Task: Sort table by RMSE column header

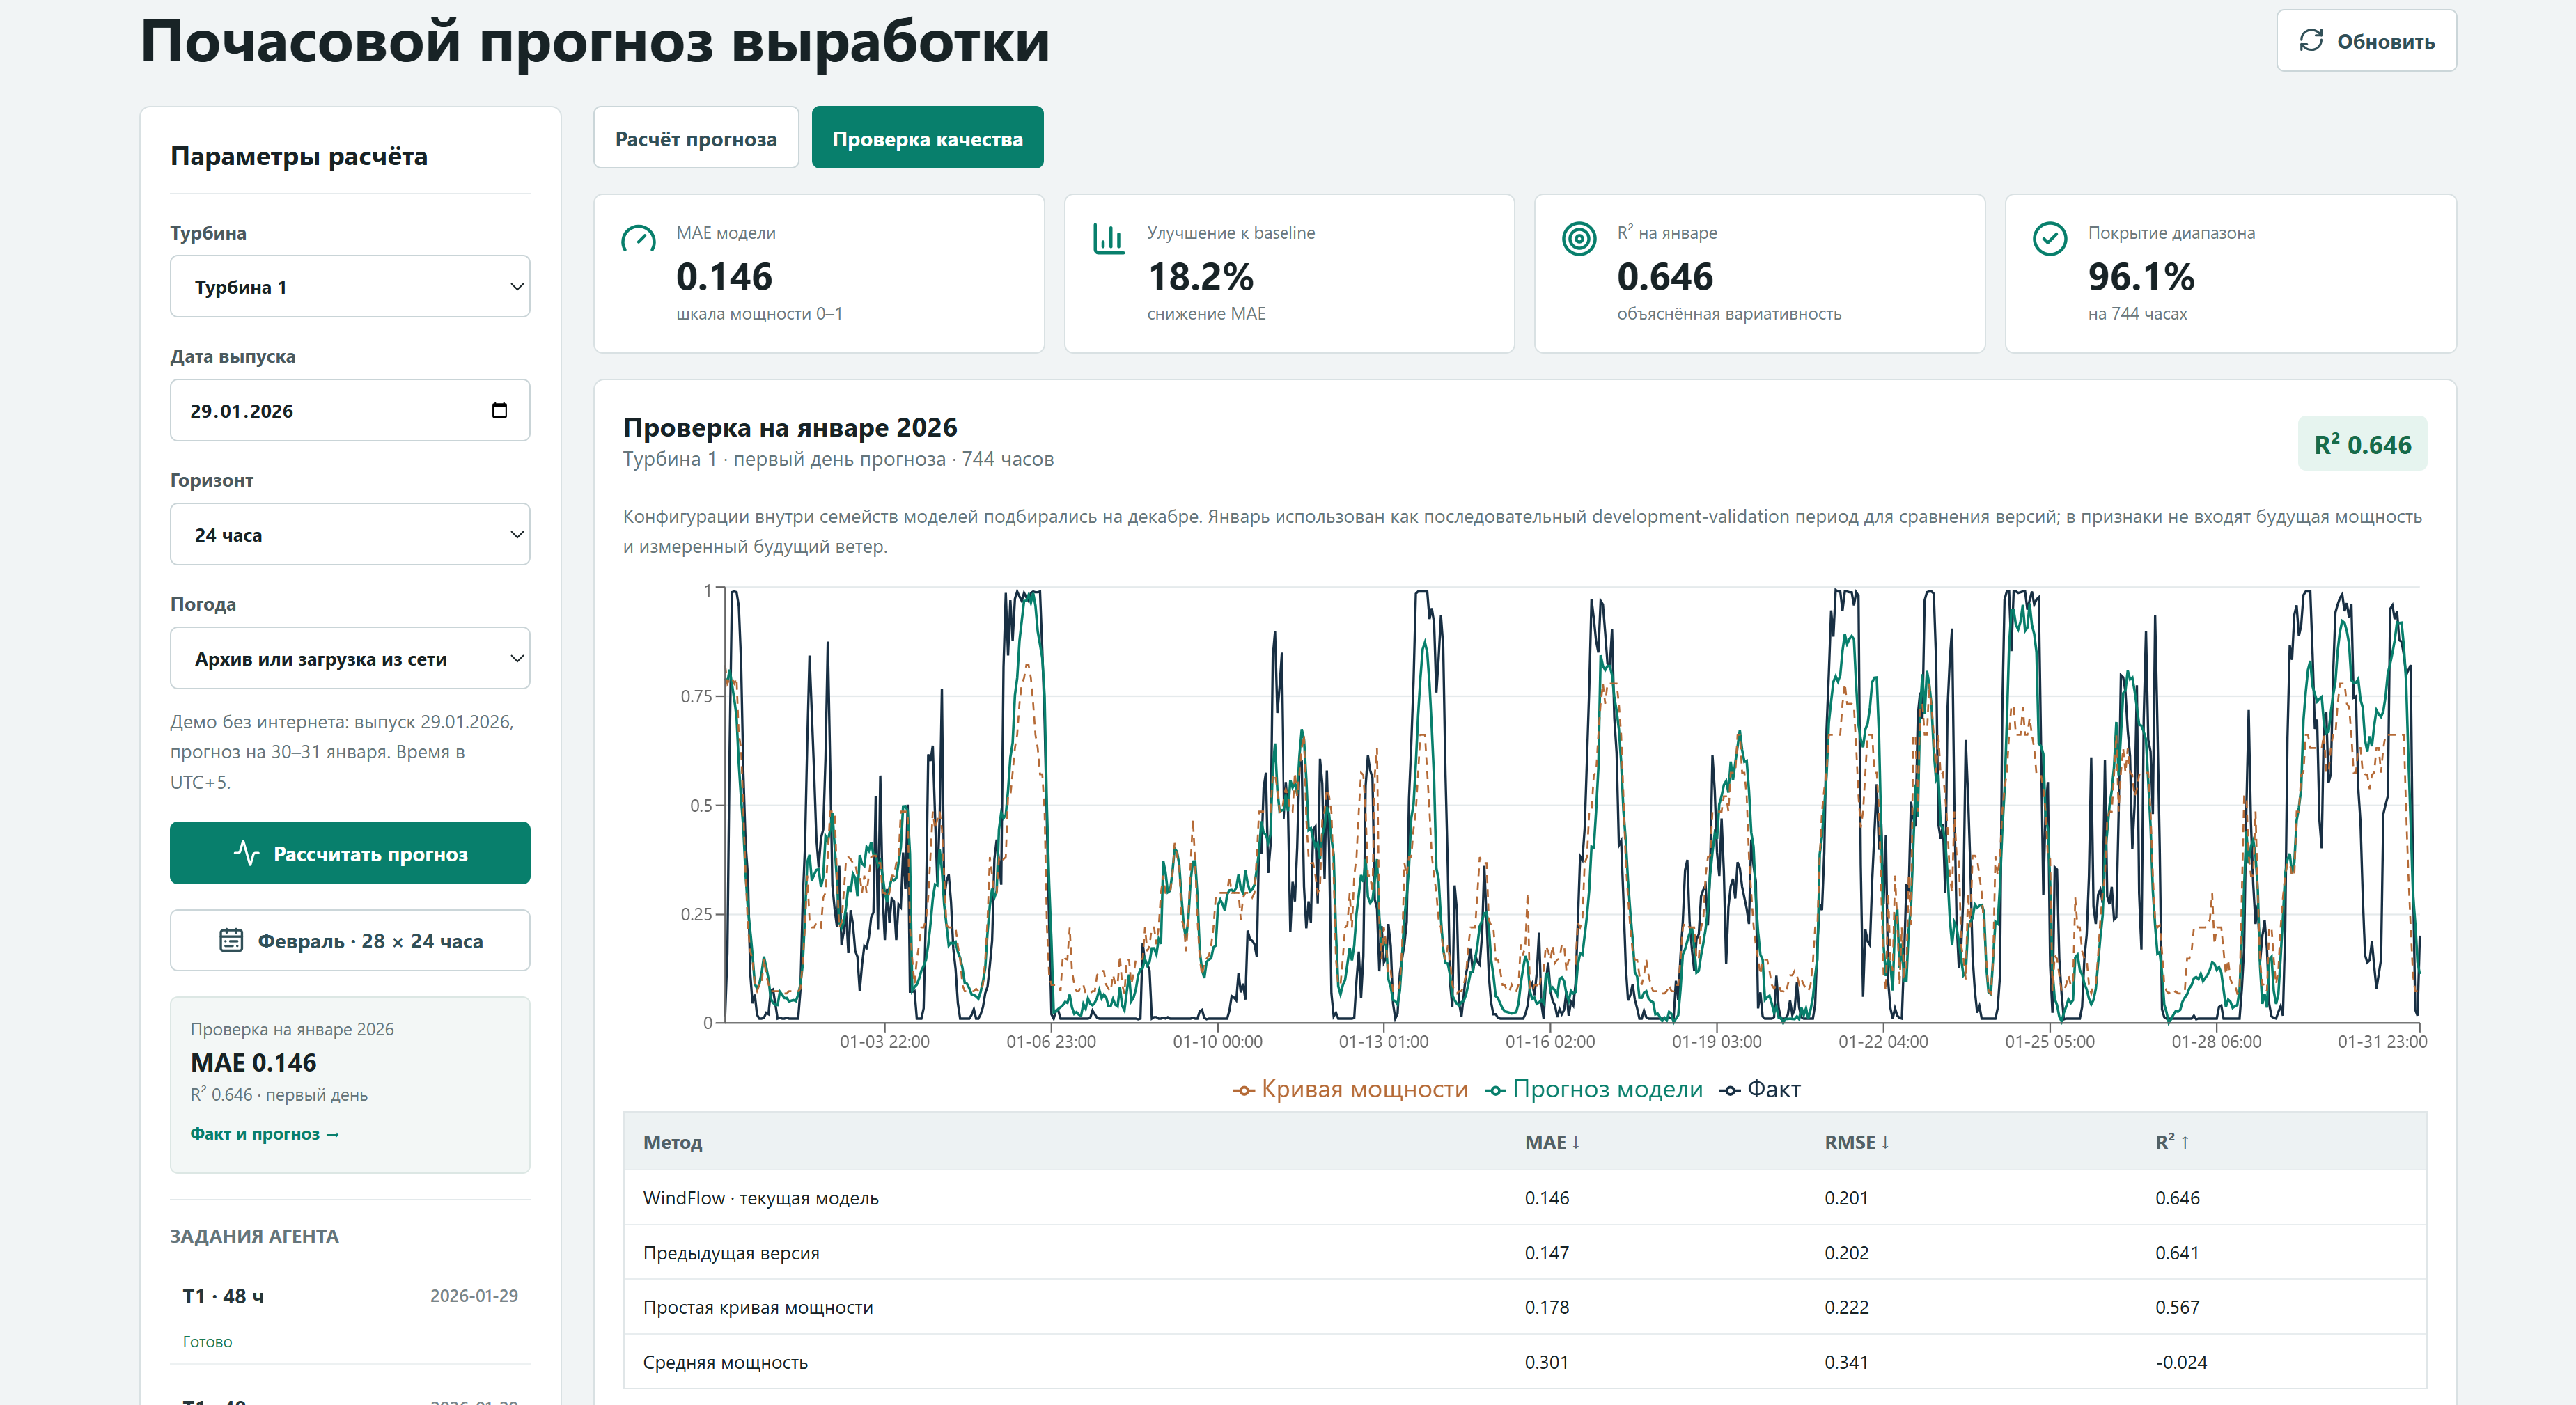Action: (x=1857, y=1142)
